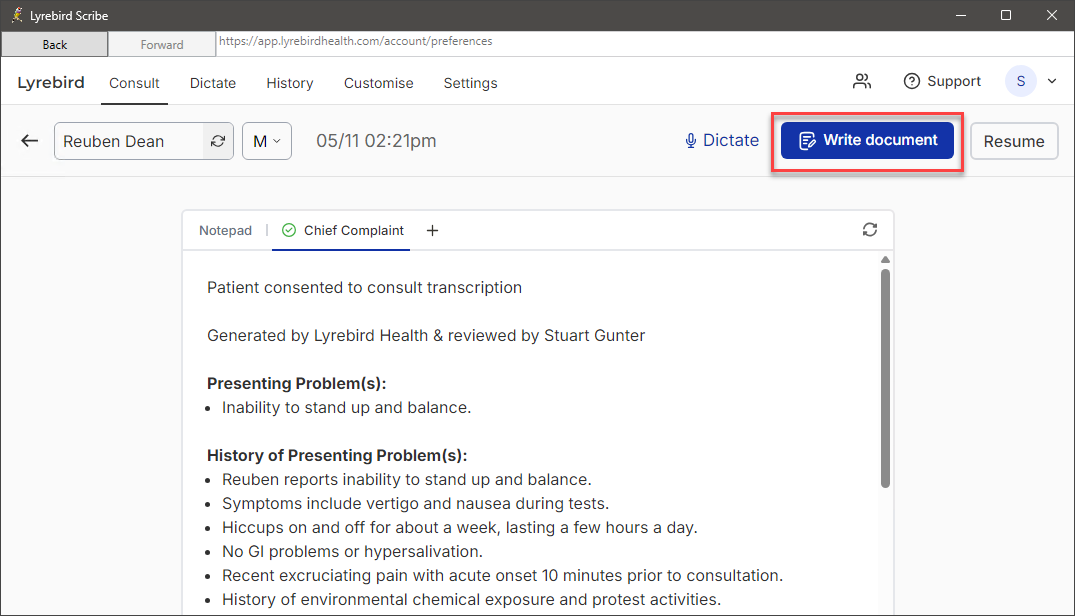Click the Support help button

[942, 82]
